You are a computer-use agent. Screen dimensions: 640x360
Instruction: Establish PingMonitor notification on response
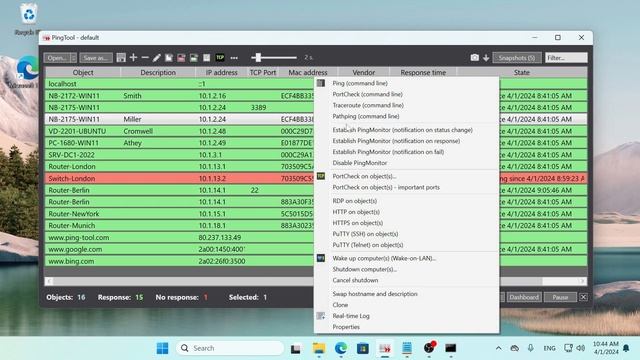click(x=396, y=141)
